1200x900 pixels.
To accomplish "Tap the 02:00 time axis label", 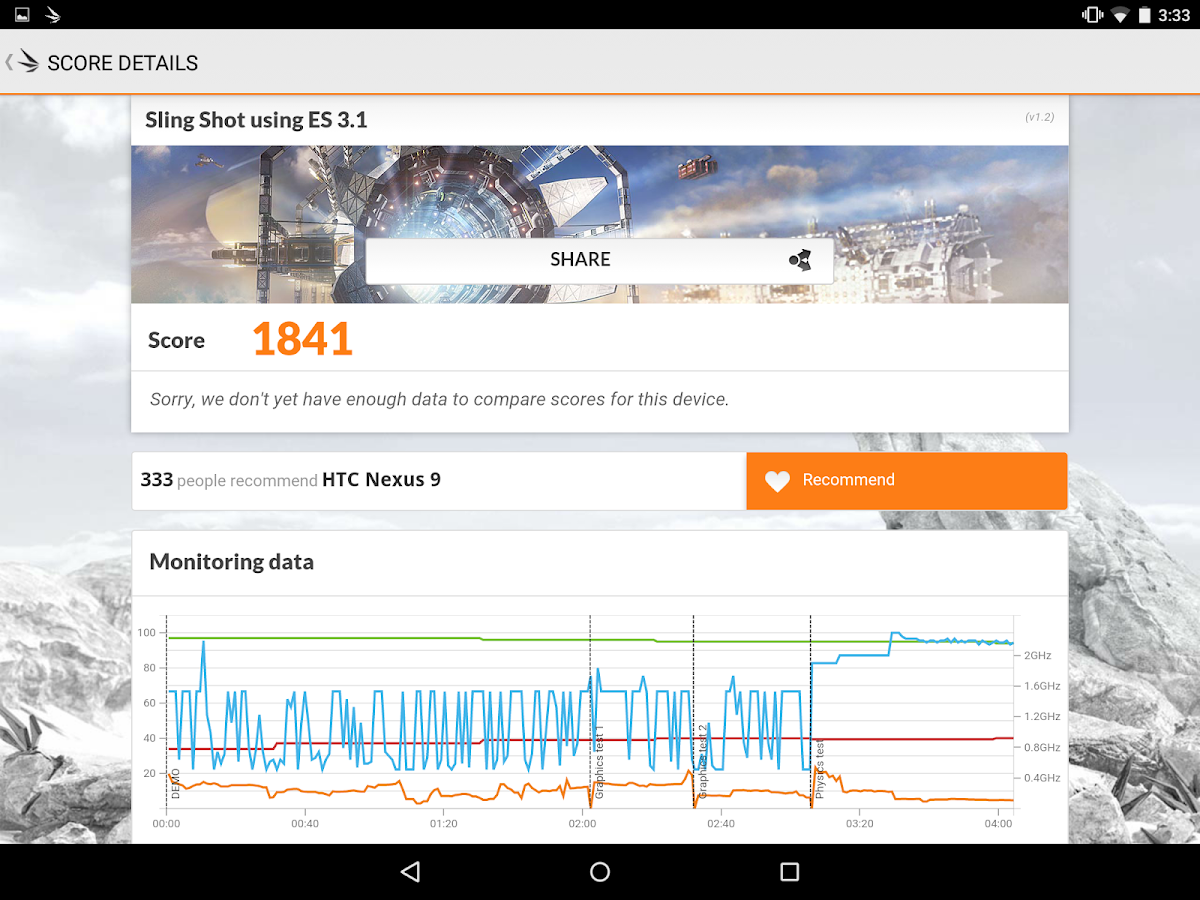I will coord(582,824).
